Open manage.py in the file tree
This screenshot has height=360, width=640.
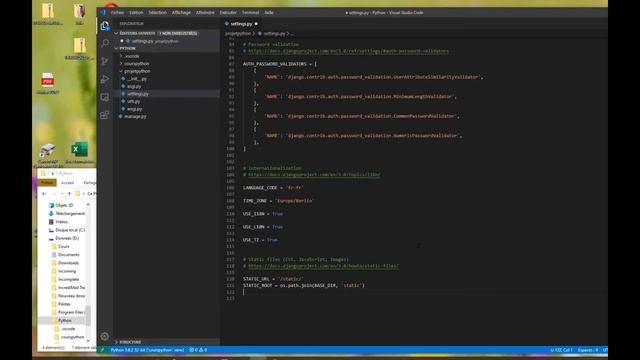(x=136, y=116)
